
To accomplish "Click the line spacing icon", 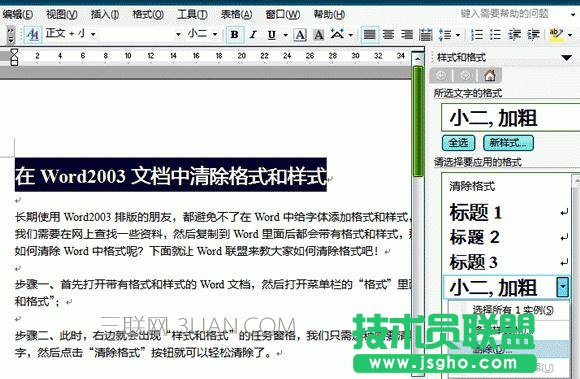I will [445, 35].
